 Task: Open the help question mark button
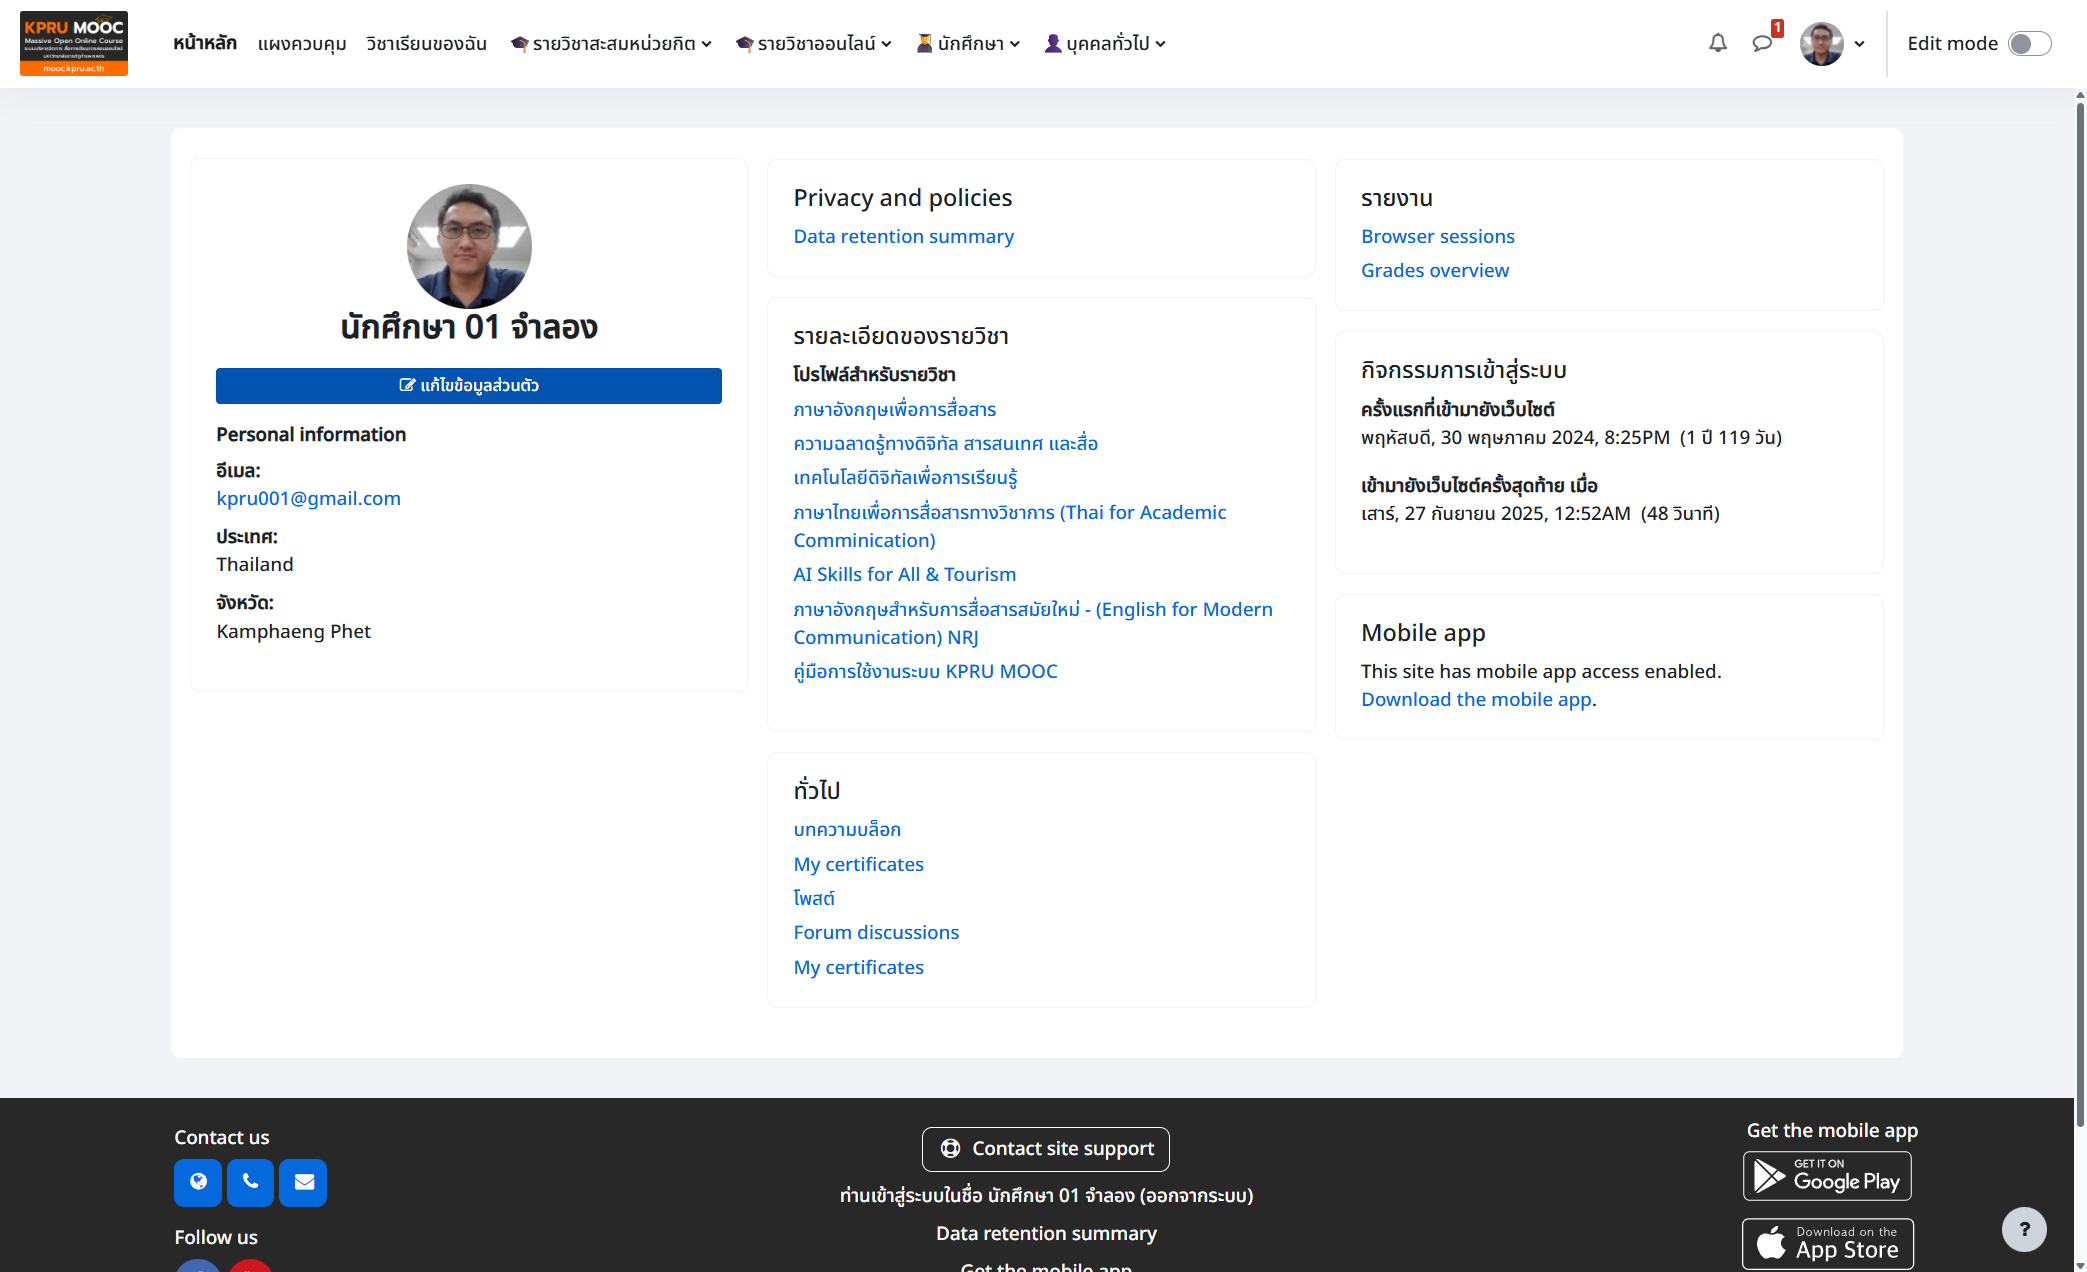pos(2024,1229)
